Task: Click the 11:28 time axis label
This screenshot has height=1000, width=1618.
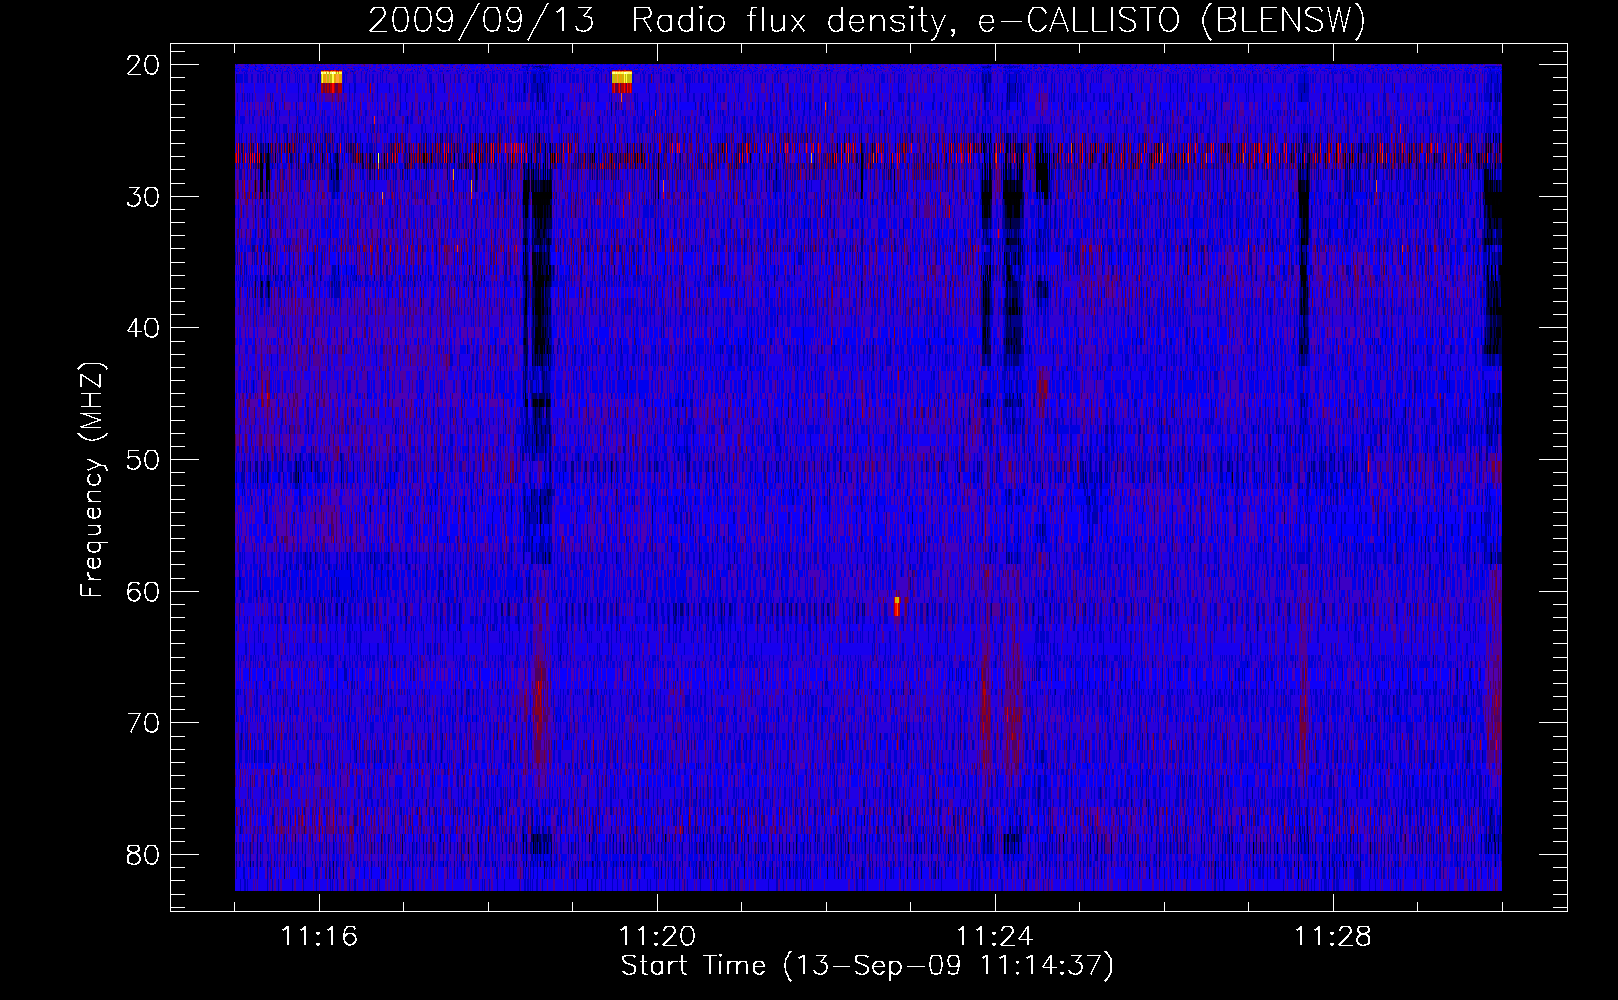Action: [x=1333, y=937]
